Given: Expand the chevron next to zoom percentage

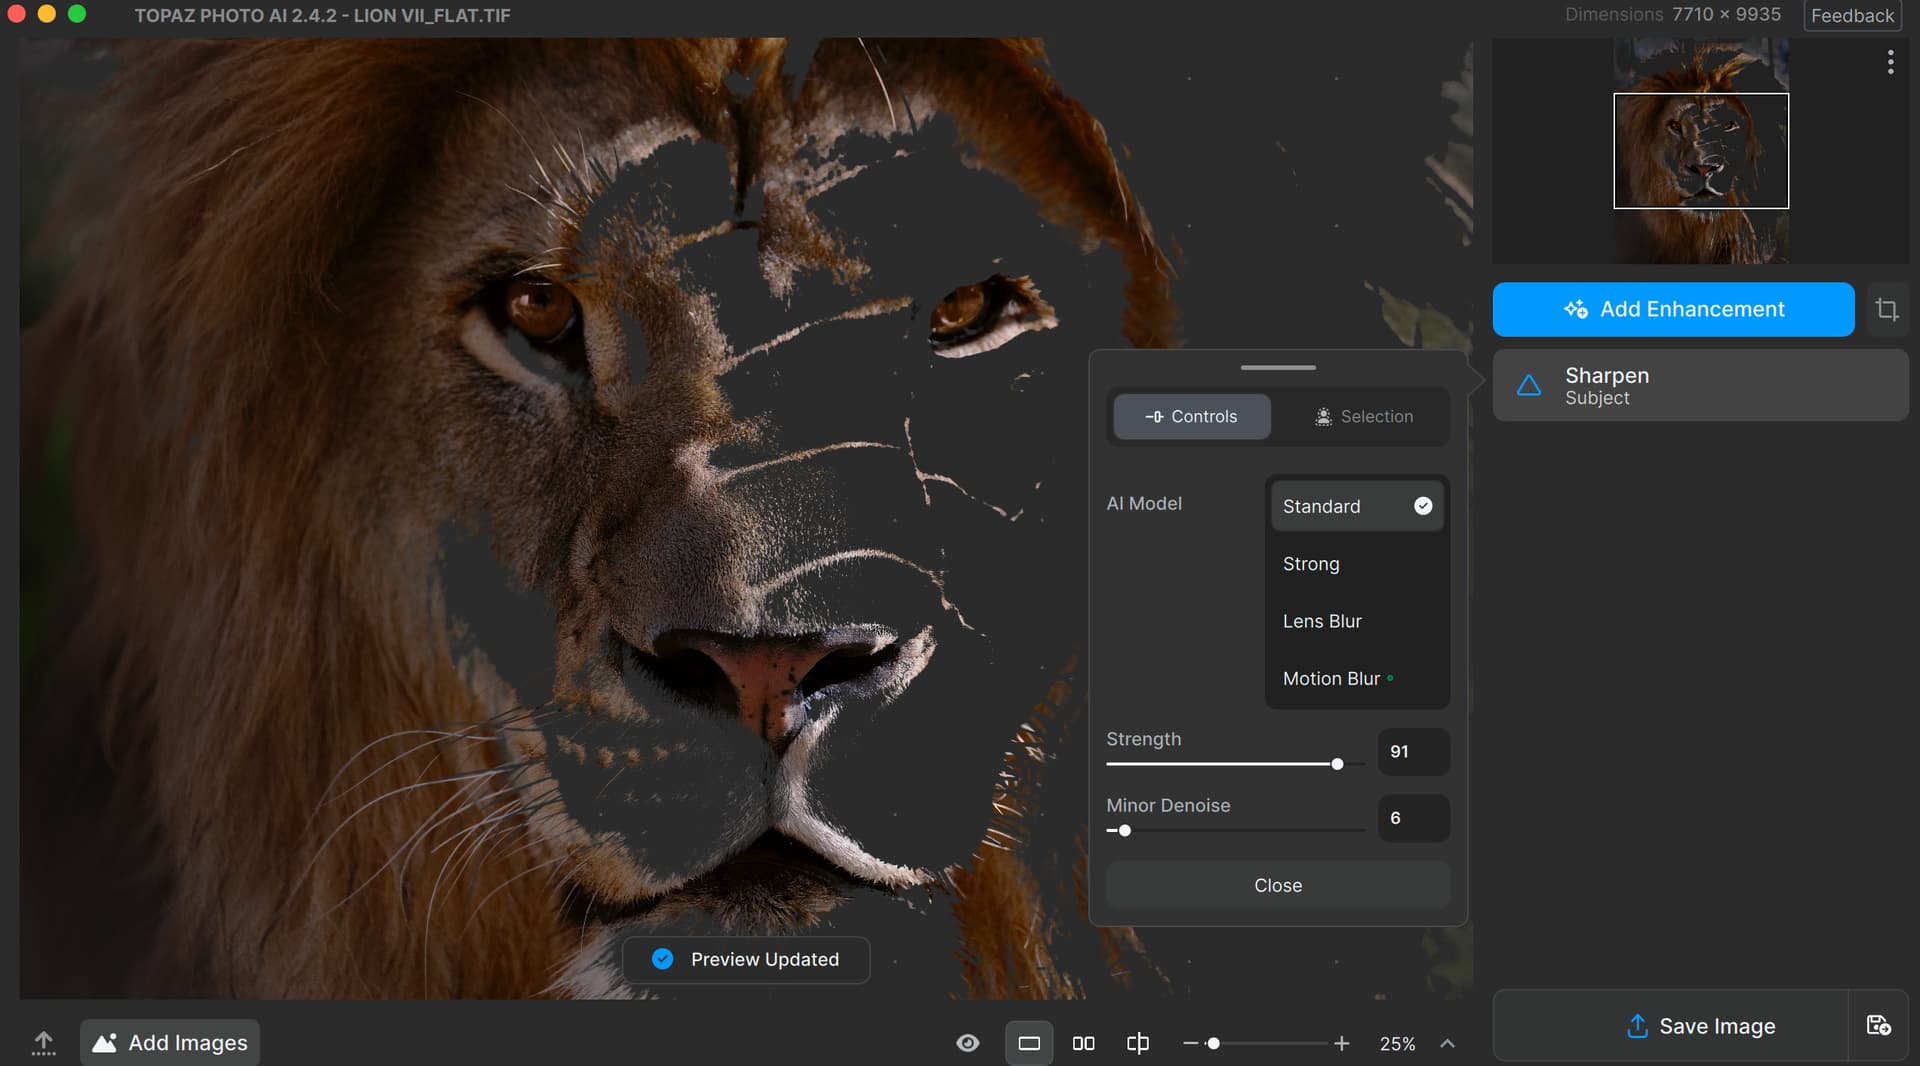Looking at the screenshot, I should tap(1447, 1043).
